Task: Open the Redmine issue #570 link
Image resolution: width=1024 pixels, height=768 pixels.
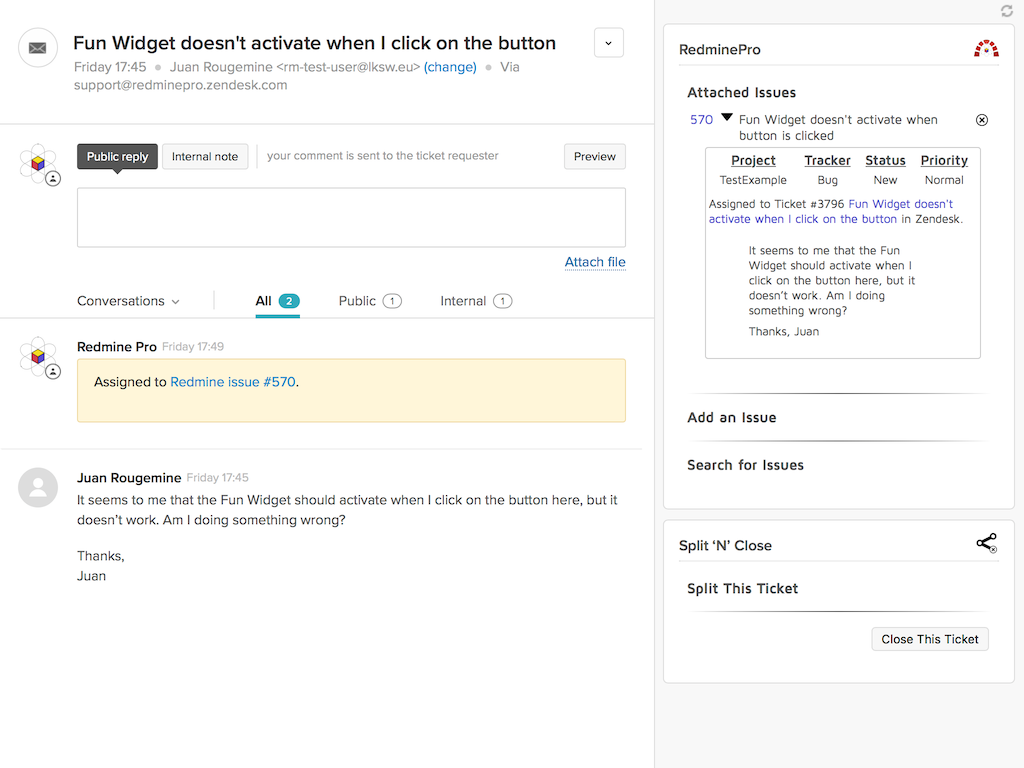Action: coord(230,381)
